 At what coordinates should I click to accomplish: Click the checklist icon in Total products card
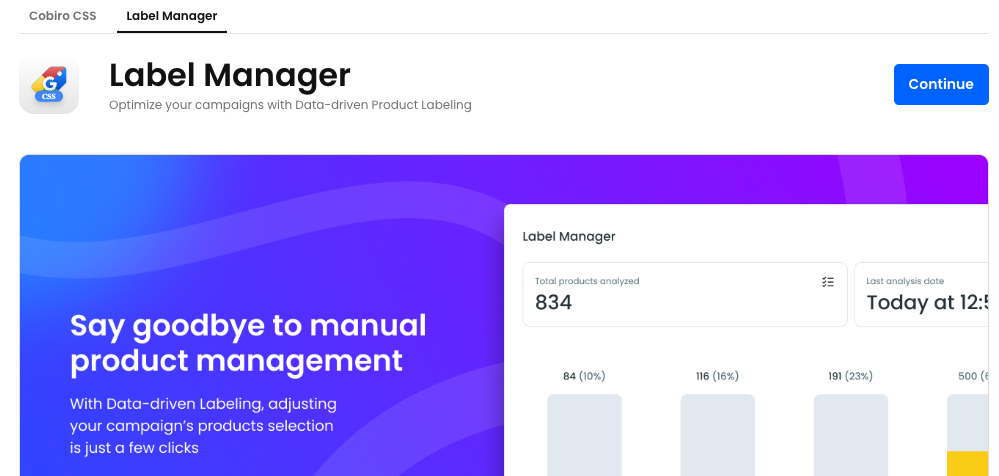[828, 282]
